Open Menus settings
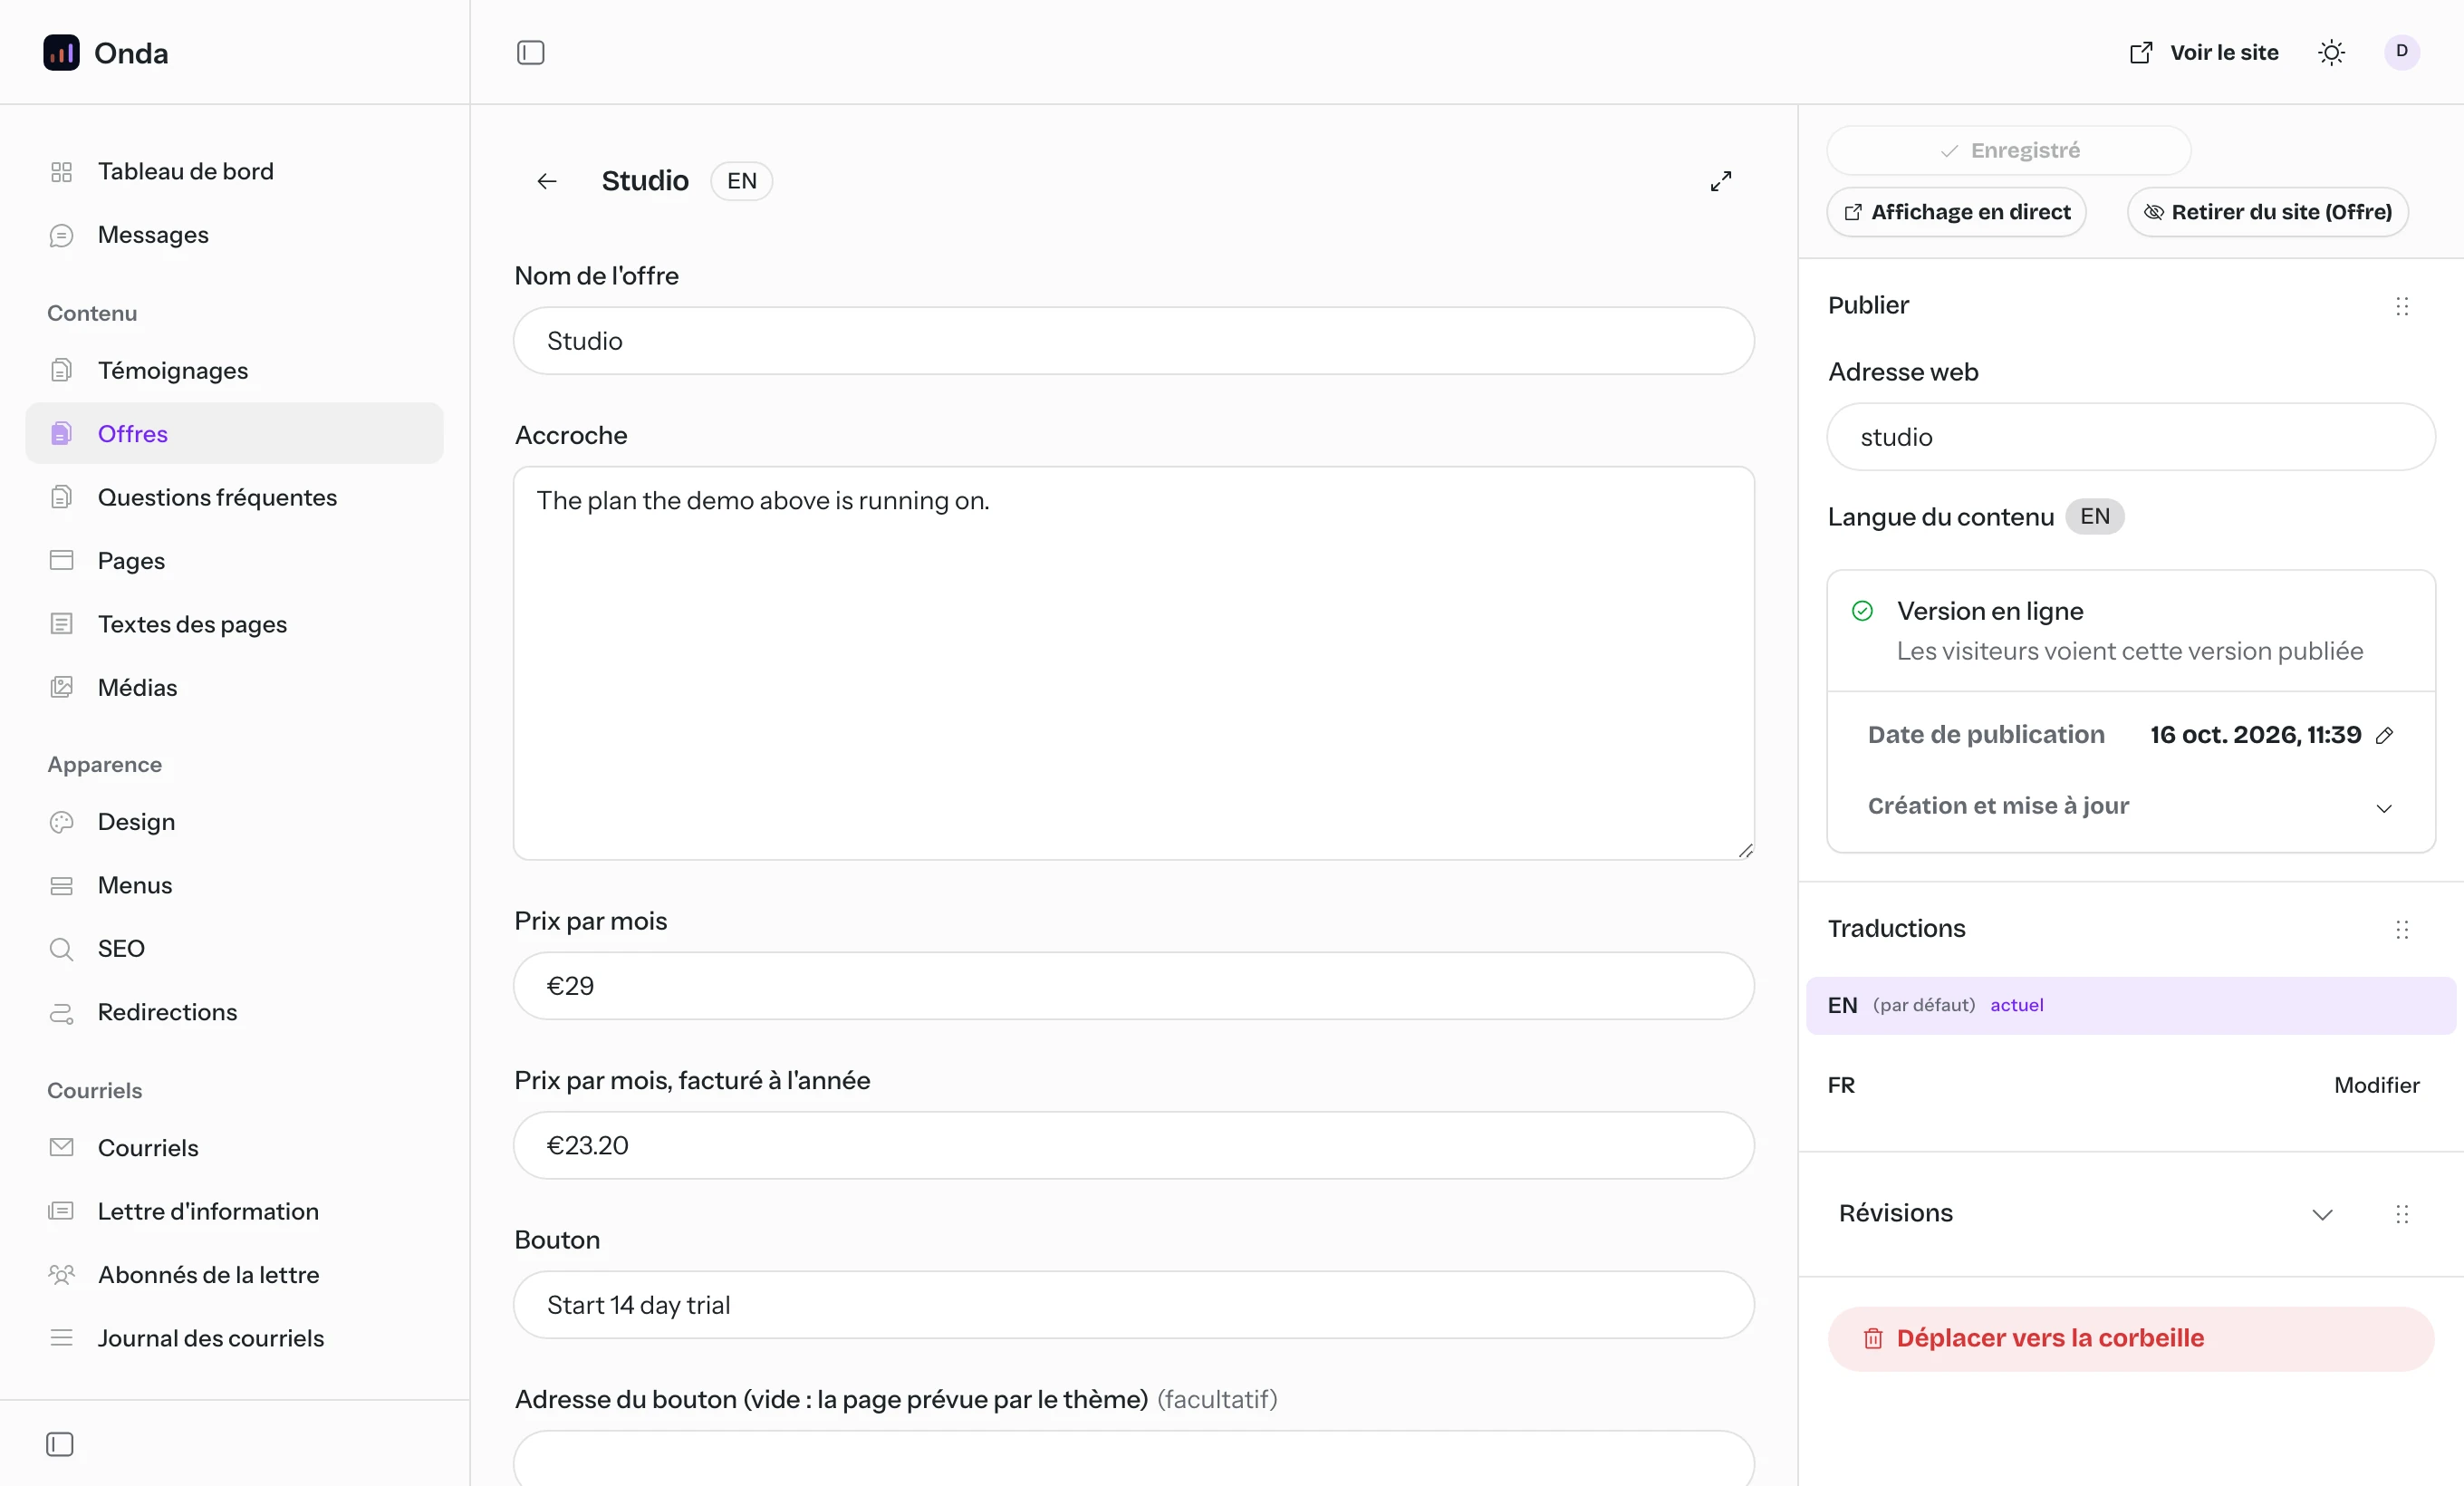The height and width of the screenshot is (1486, 2464). point(234,885)
